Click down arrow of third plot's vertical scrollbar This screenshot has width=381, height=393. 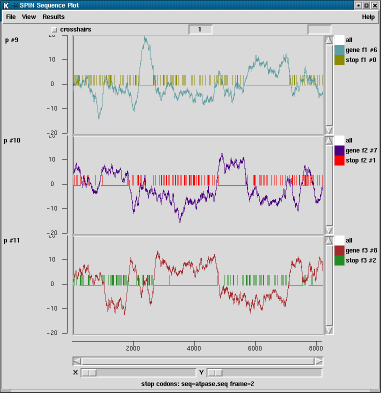click(x=329, y=330)
